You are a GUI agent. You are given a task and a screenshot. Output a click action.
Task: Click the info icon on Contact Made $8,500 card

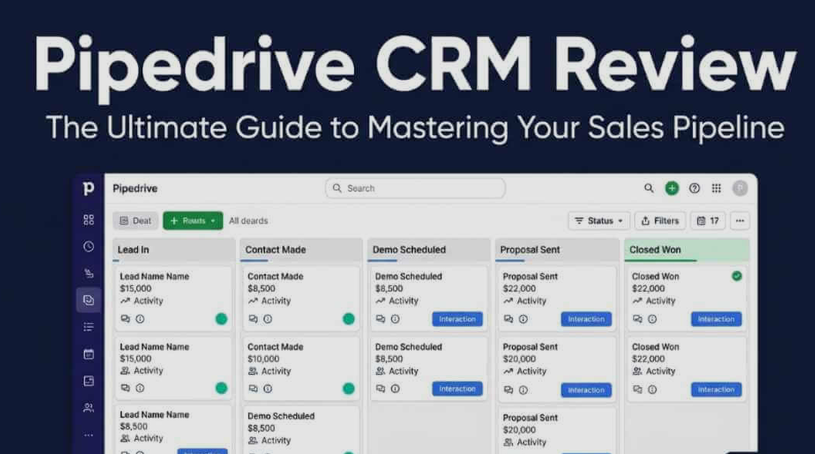coord(268,319)
